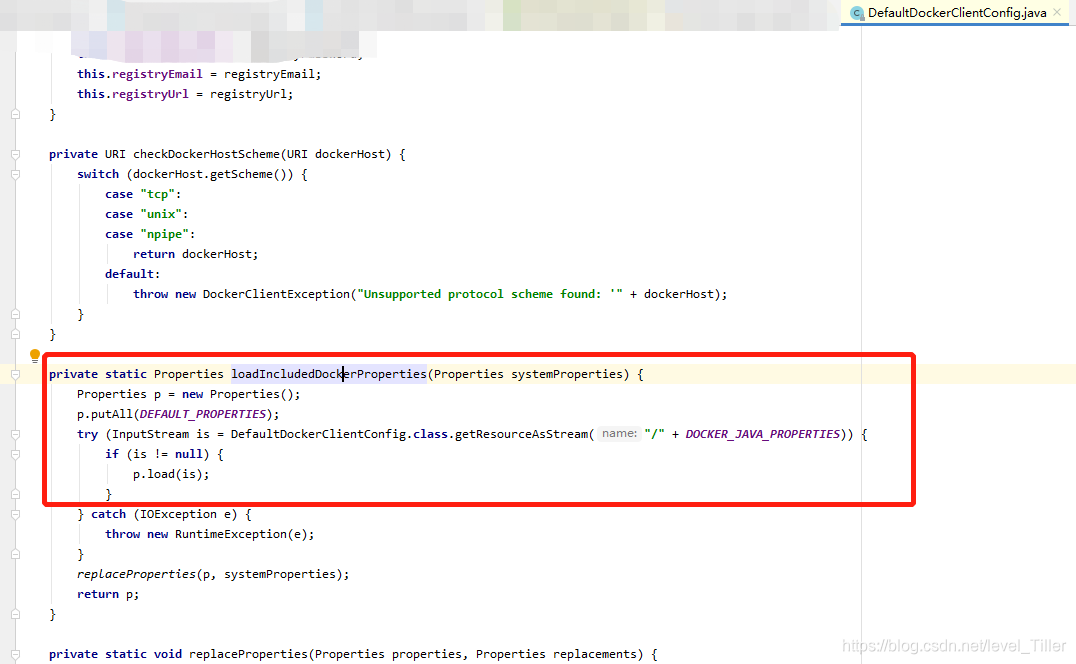Click the gutter fold icon beside the catch block
This screenshot has width=1076, height=664.
pos(14,513)
